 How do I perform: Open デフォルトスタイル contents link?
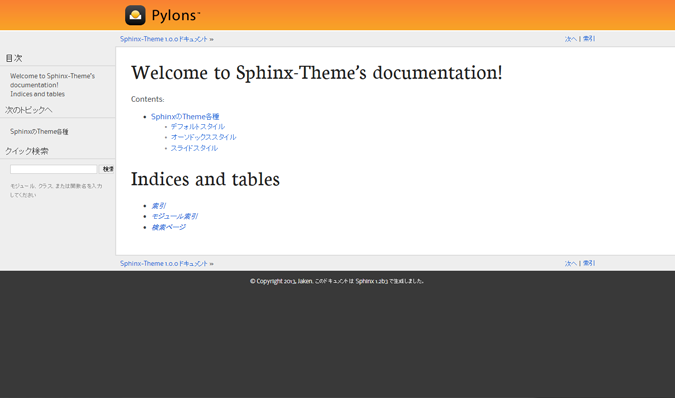(x=198, y=126)
